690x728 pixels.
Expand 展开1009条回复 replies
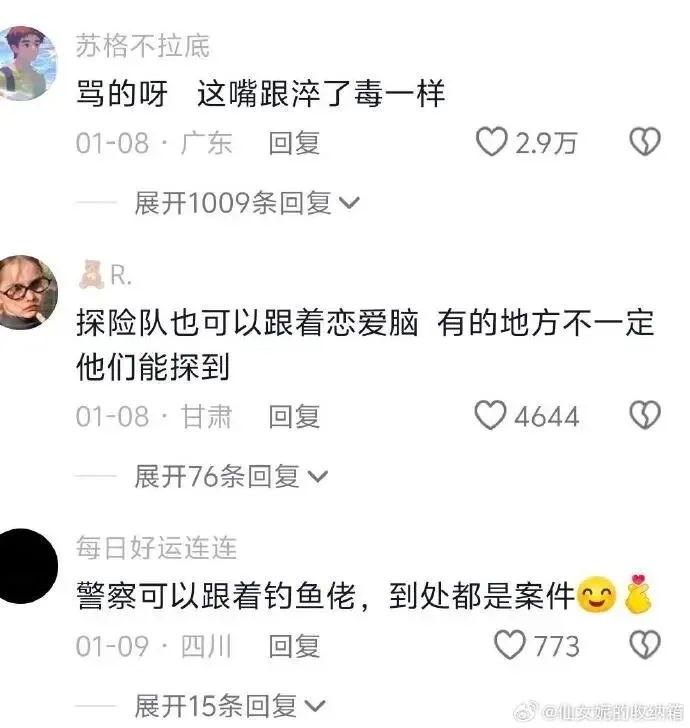pos(247,203)
